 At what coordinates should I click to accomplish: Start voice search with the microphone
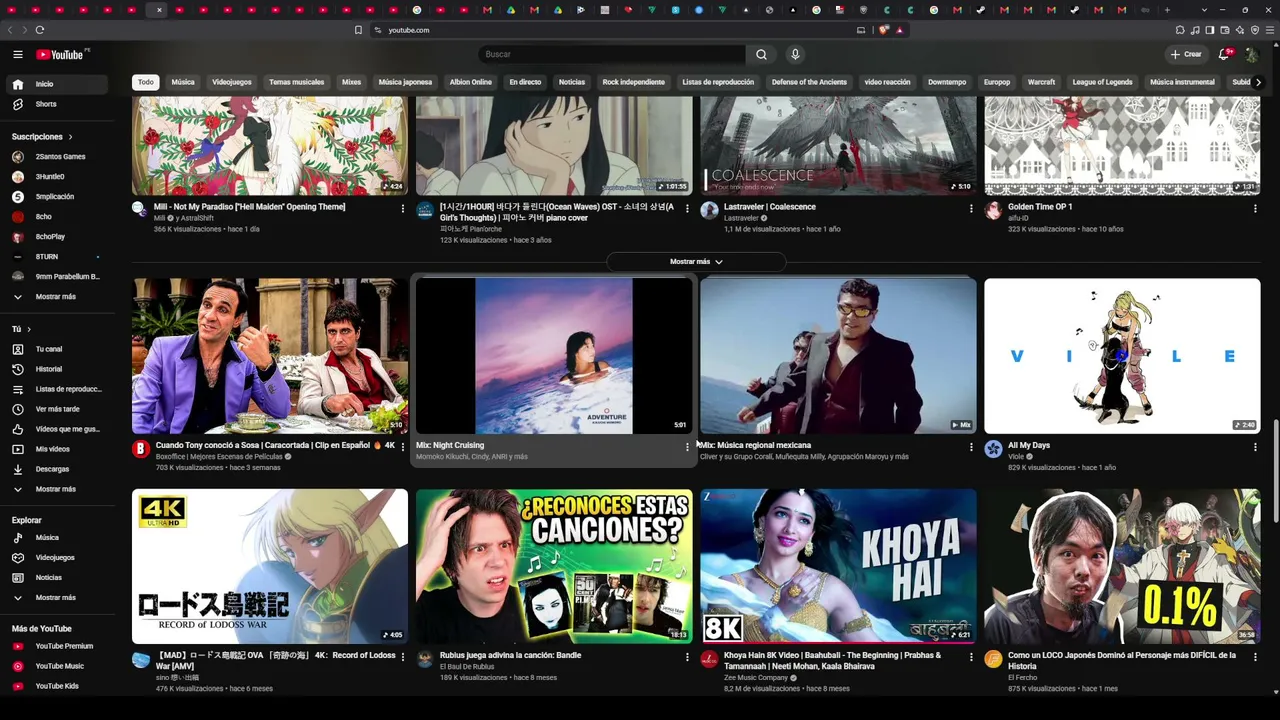coord(795,54)
